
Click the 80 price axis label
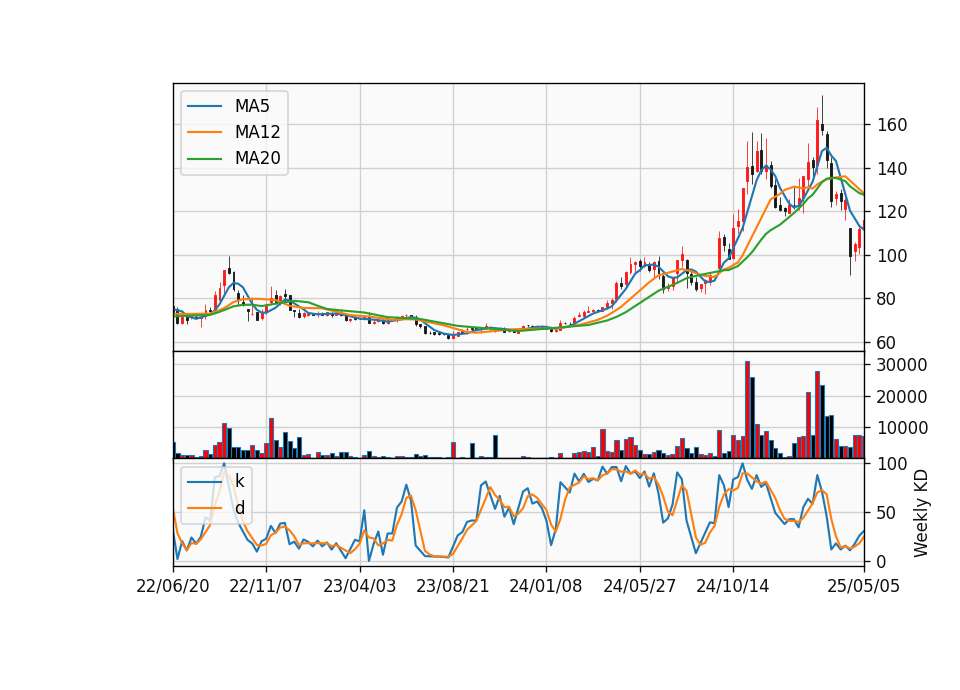pos(887,299)
